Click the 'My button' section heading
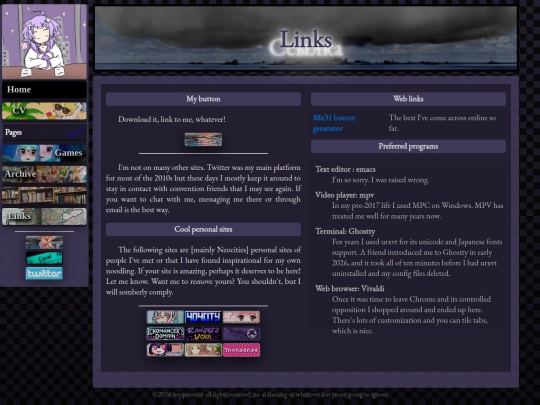 pos(203,99)
